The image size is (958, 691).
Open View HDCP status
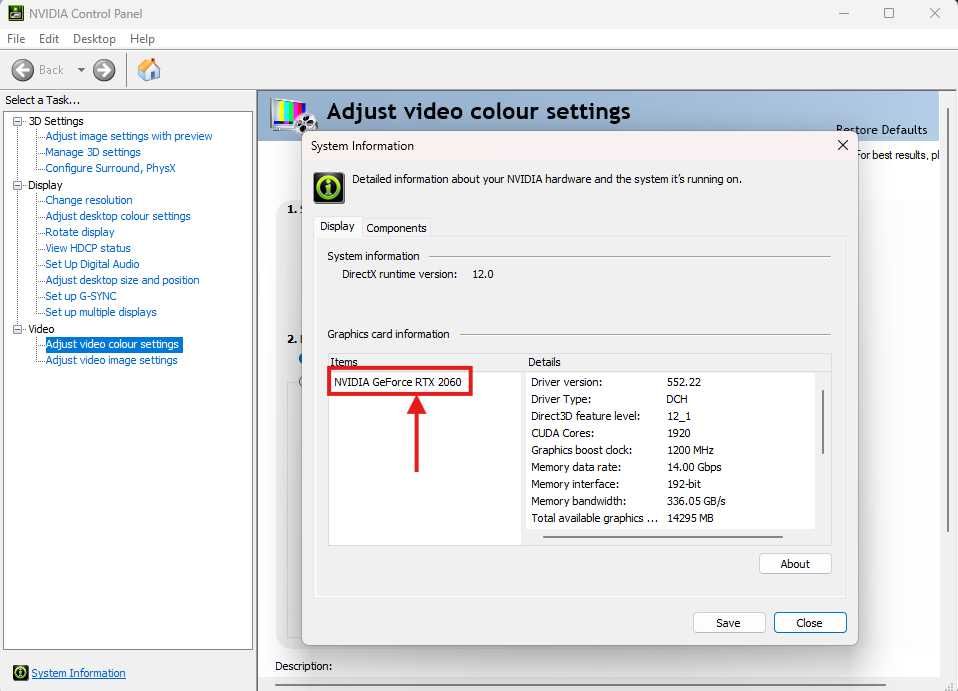(x=88, y=248)
